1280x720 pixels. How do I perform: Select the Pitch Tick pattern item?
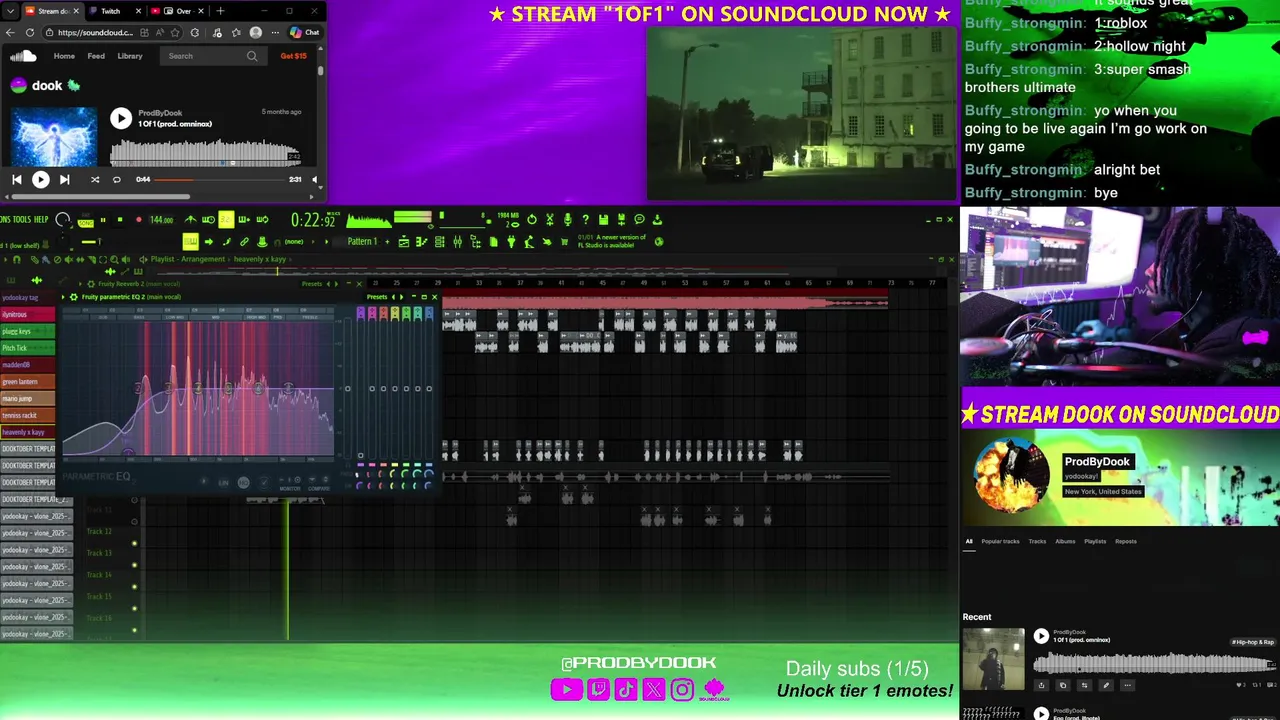(28, 348)
